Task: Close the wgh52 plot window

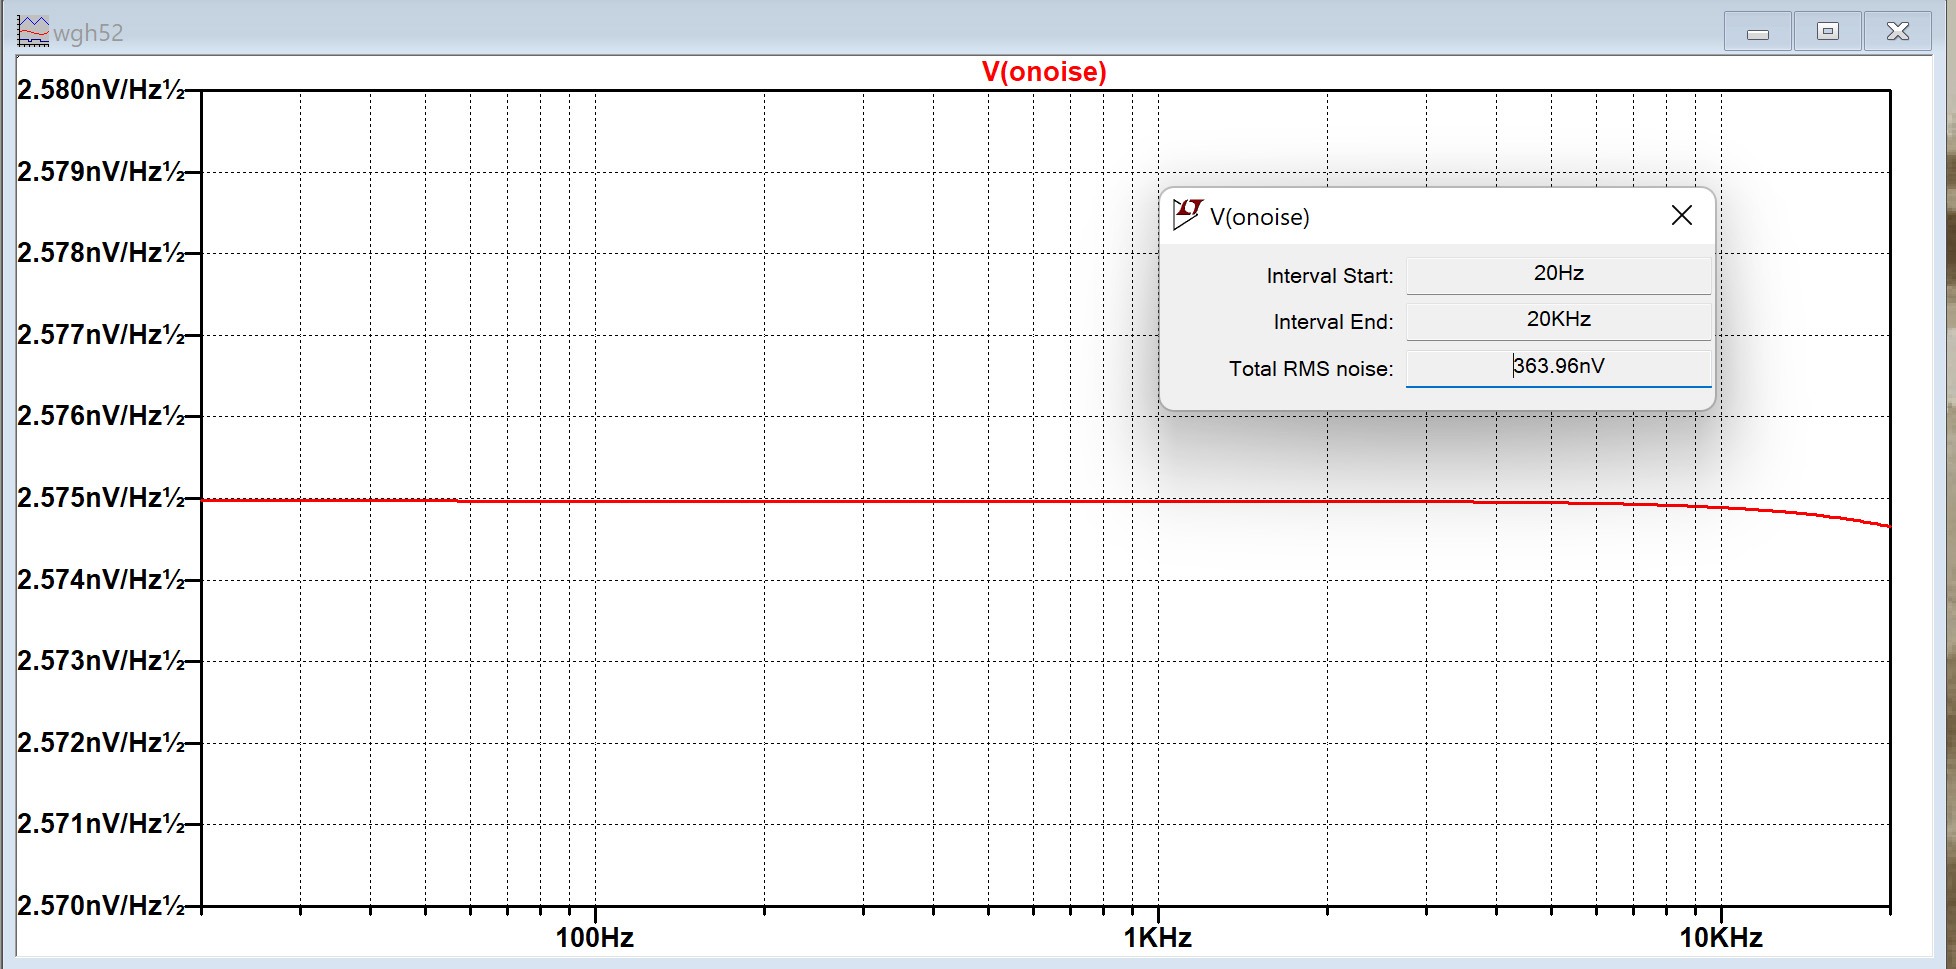Action: (1898, 32)
